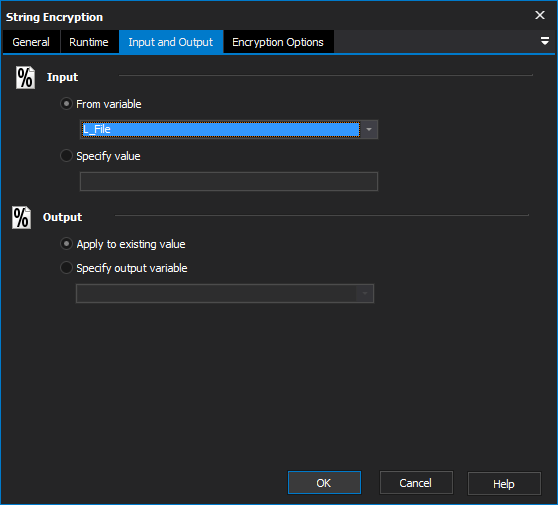
Task: Click the Input section percent icon
Action: [x=25, y=78]
